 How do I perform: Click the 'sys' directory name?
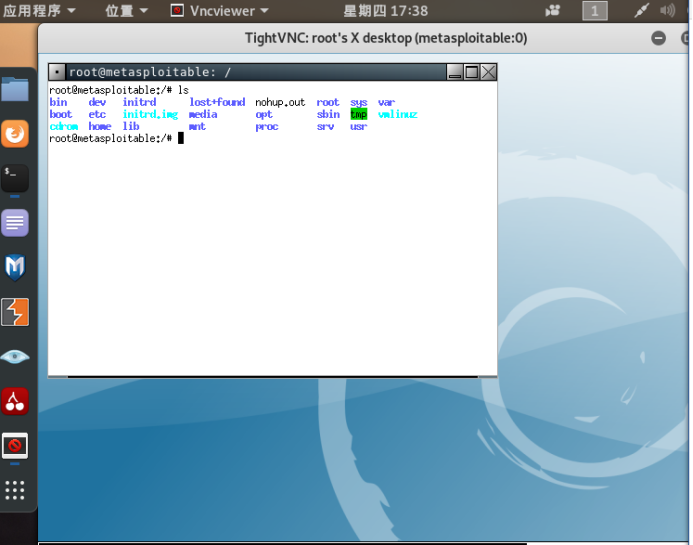(x=358, y=103)
